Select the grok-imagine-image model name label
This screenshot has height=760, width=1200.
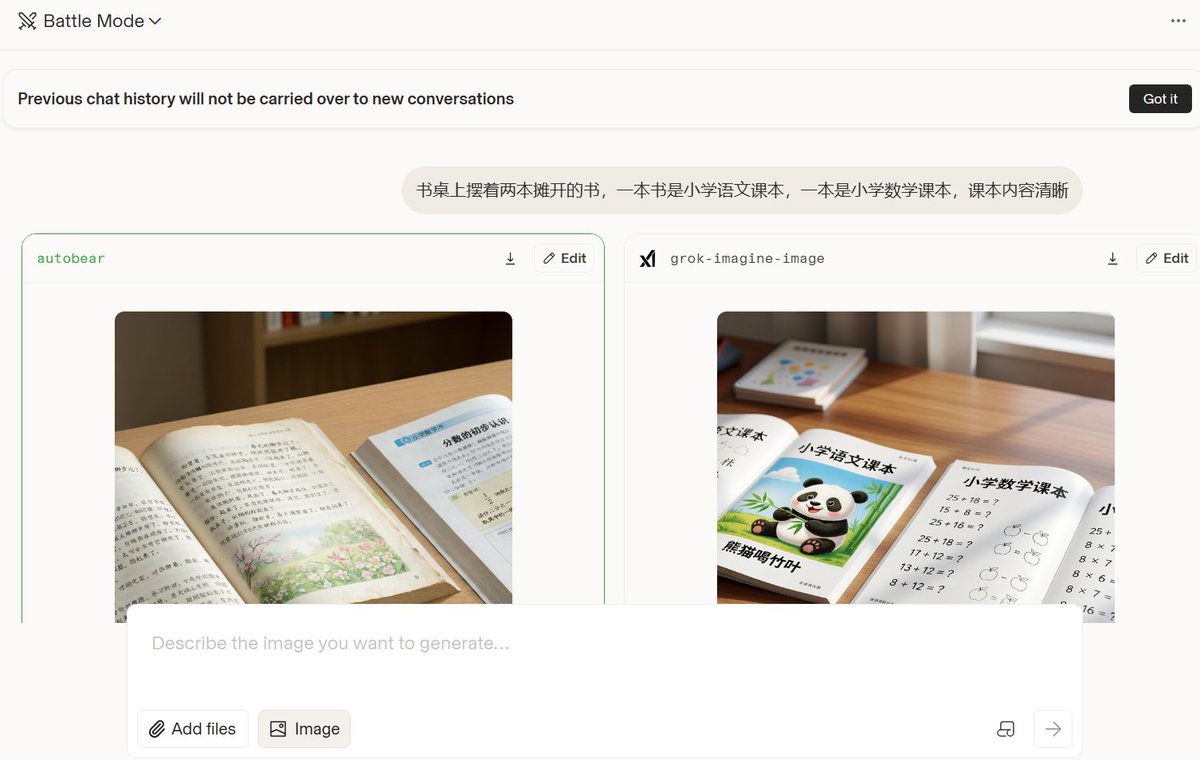click(x=747, y=259)
